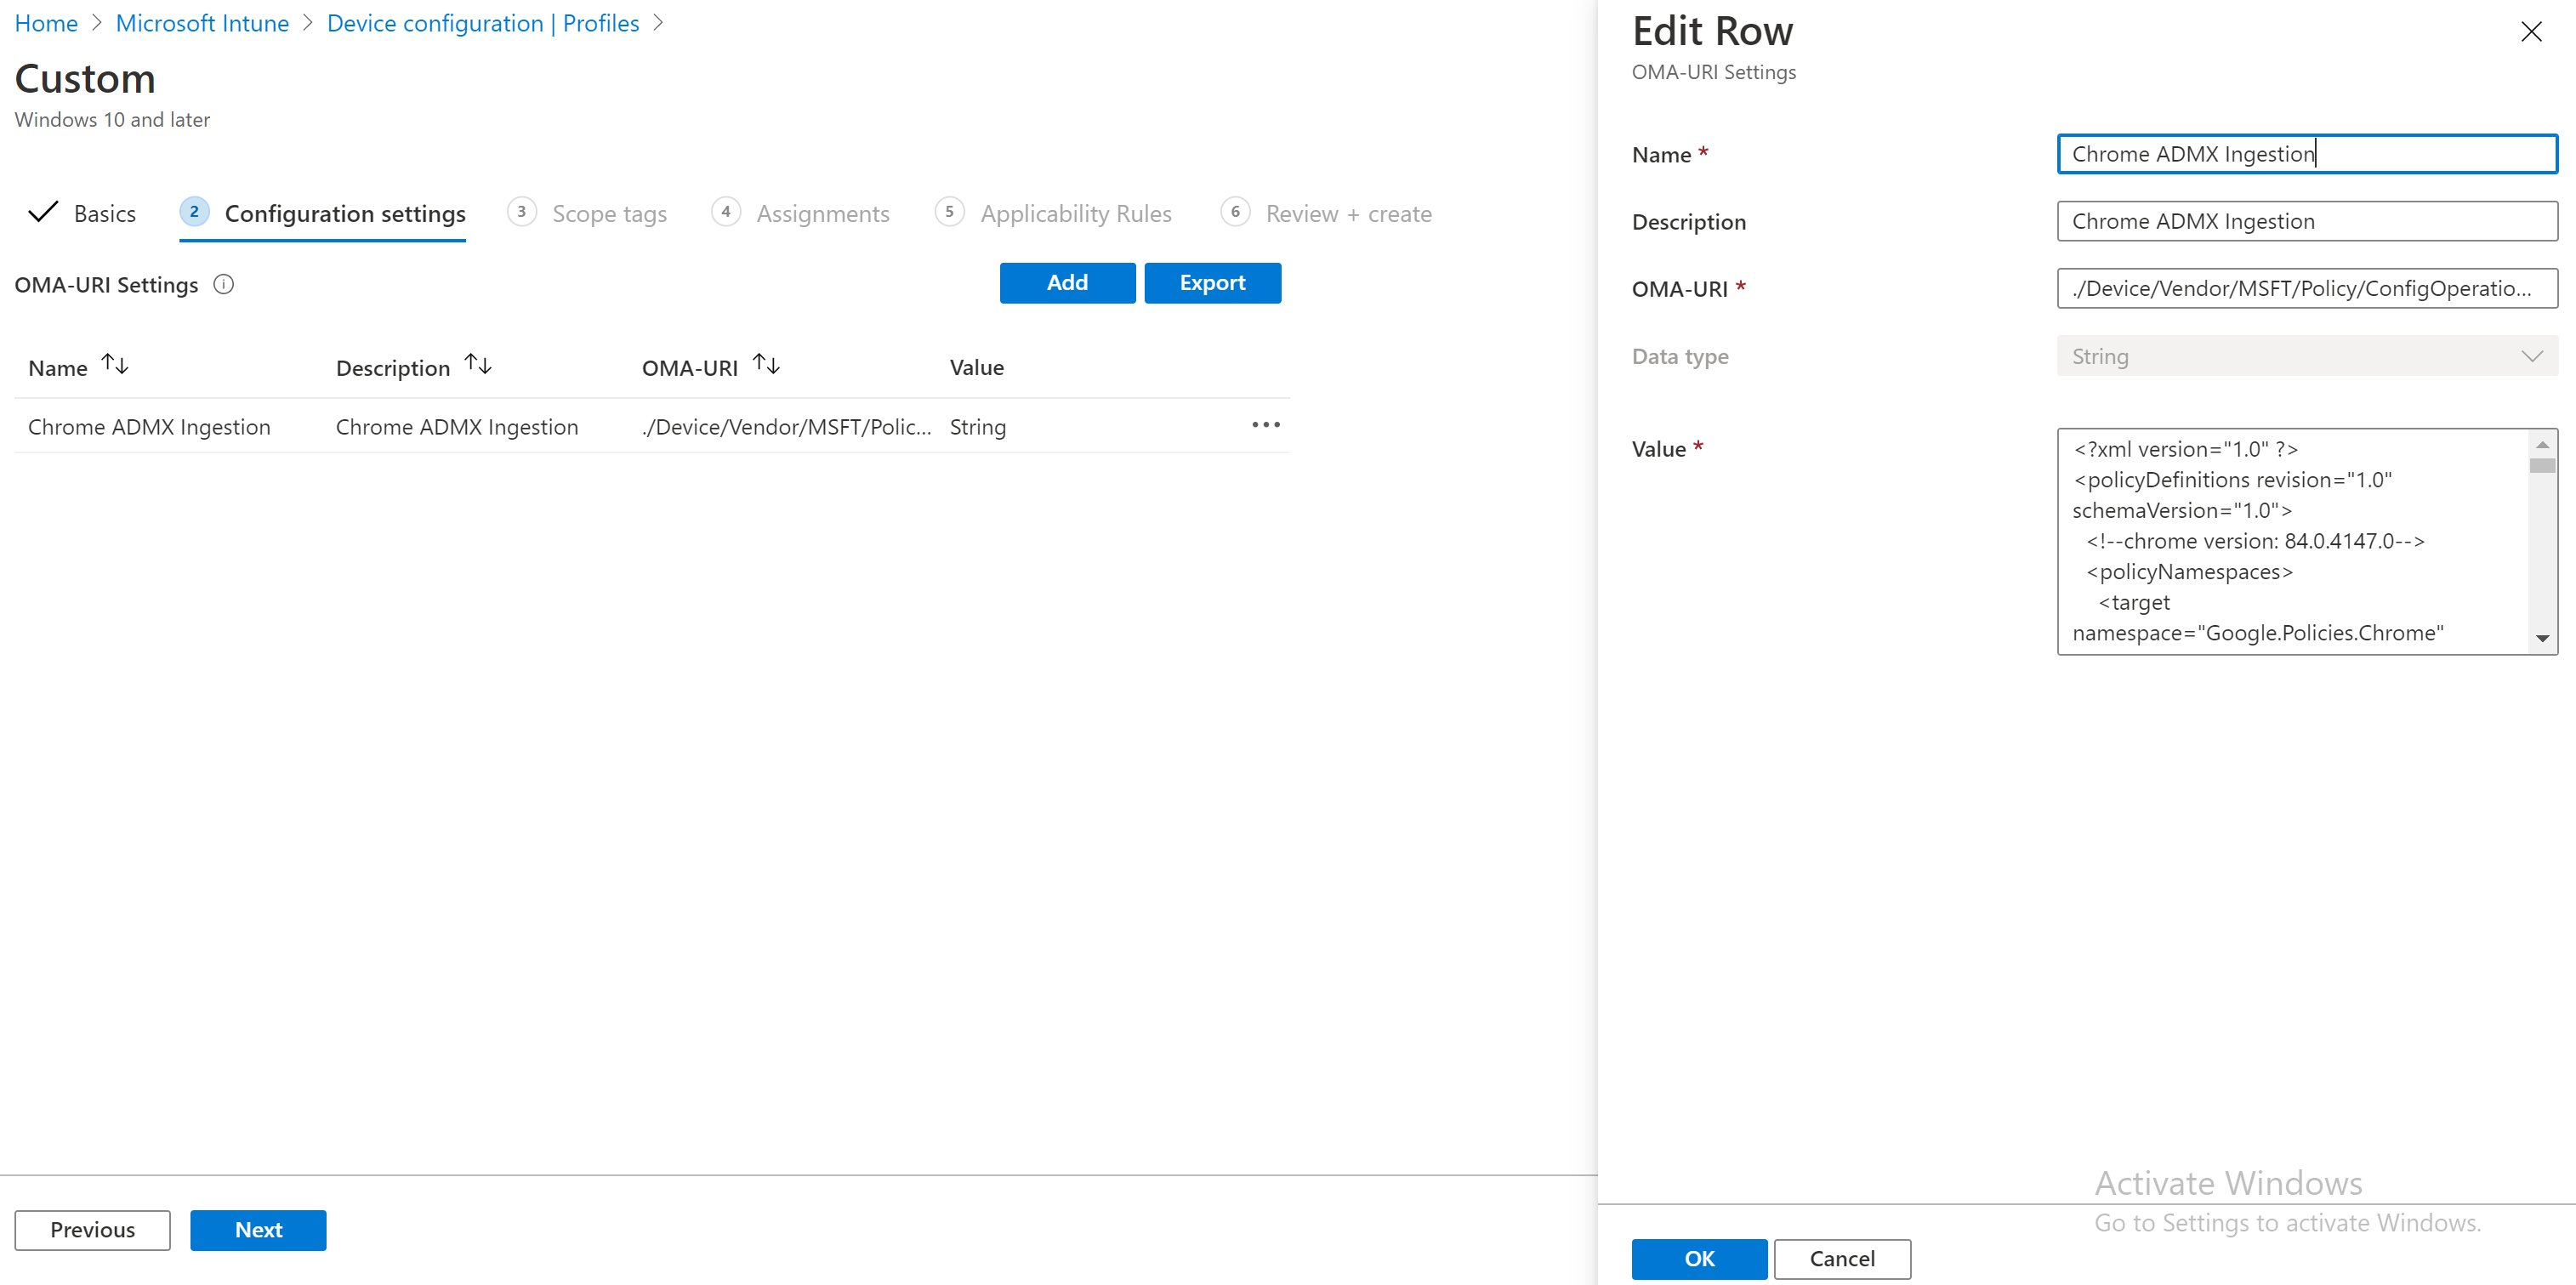The height and width of the screenshot is (1285, 2576).
Task: Open the Microsoft Intune breadcrumb link
Action: [x=201, y=22]
